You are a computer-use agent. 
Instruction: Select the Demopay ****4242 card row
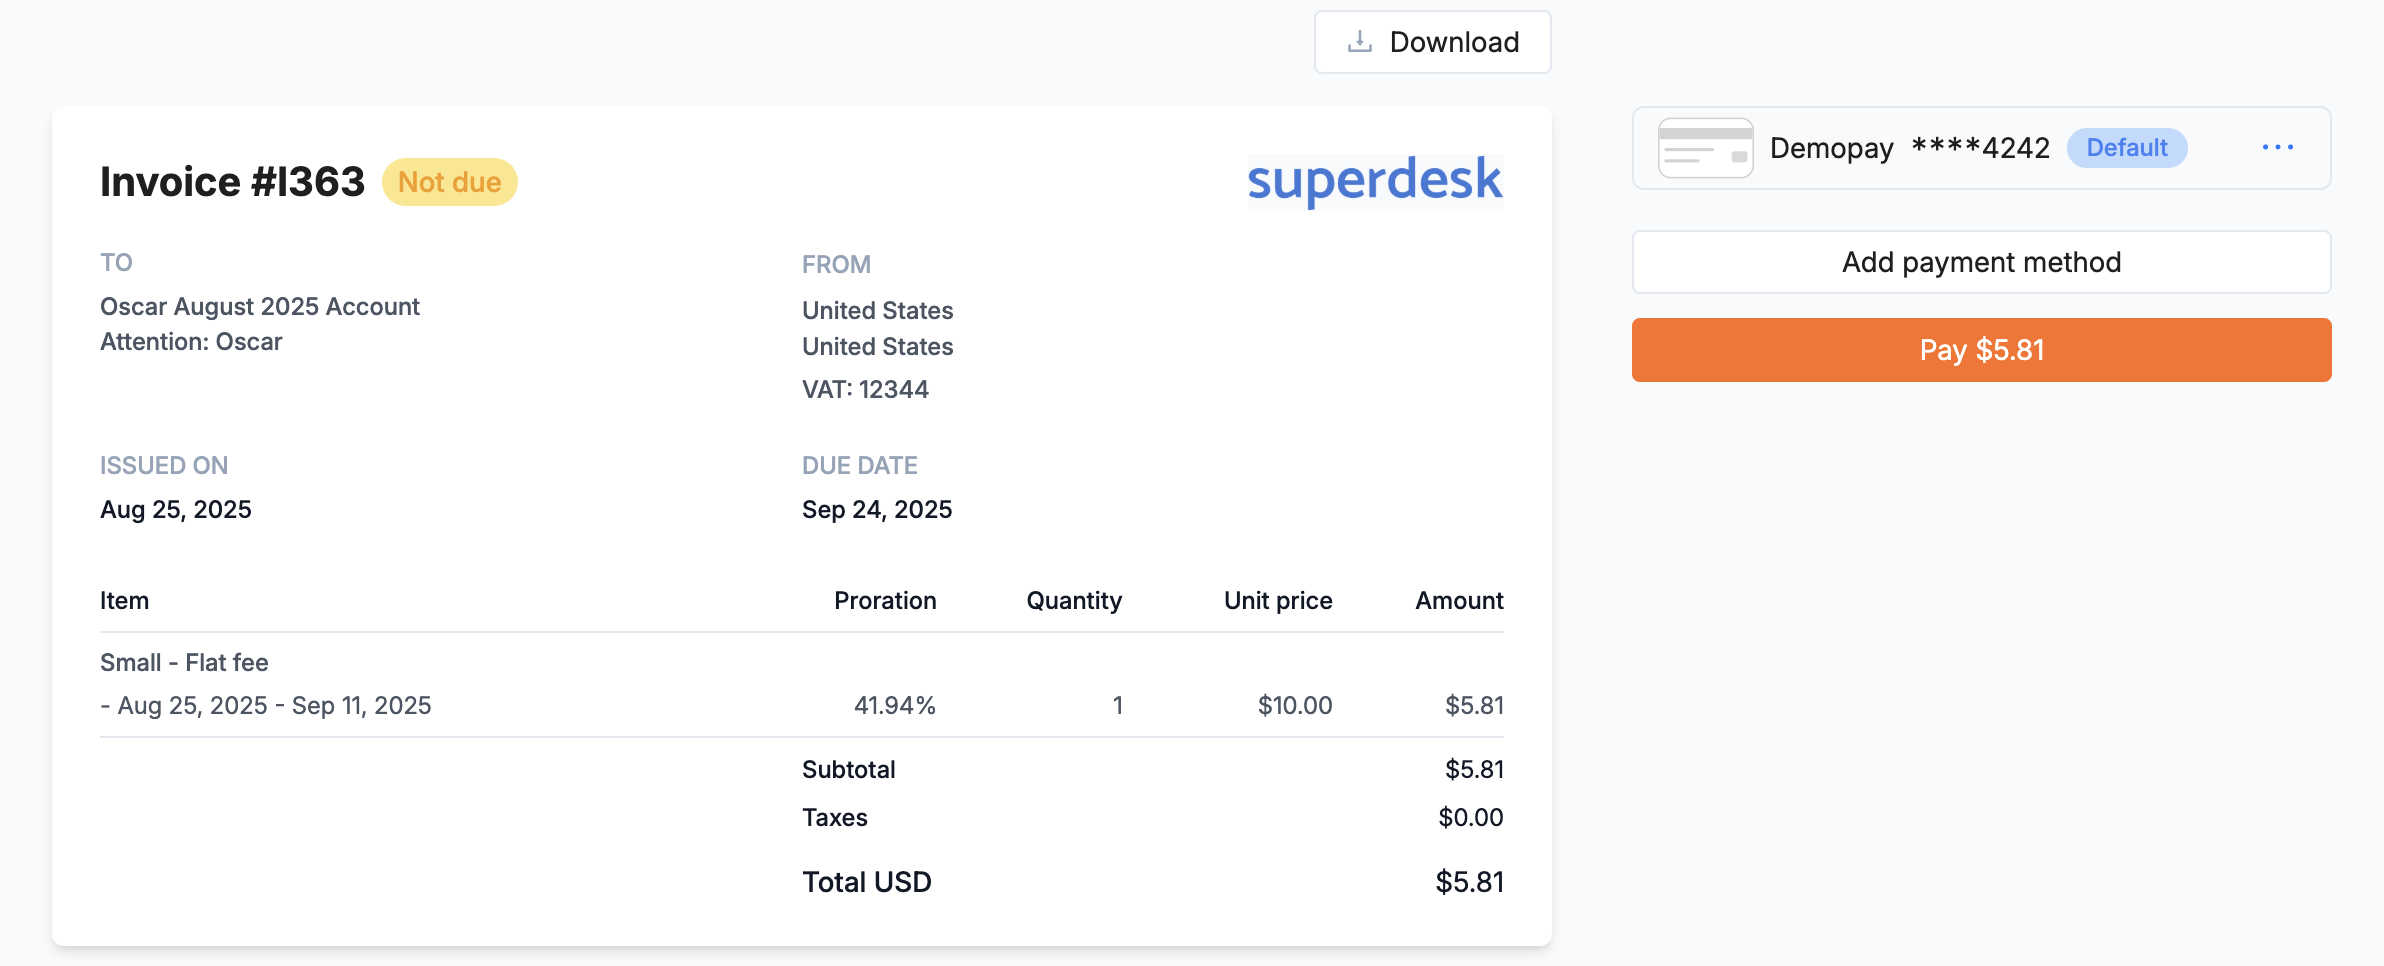point(1981,148)
